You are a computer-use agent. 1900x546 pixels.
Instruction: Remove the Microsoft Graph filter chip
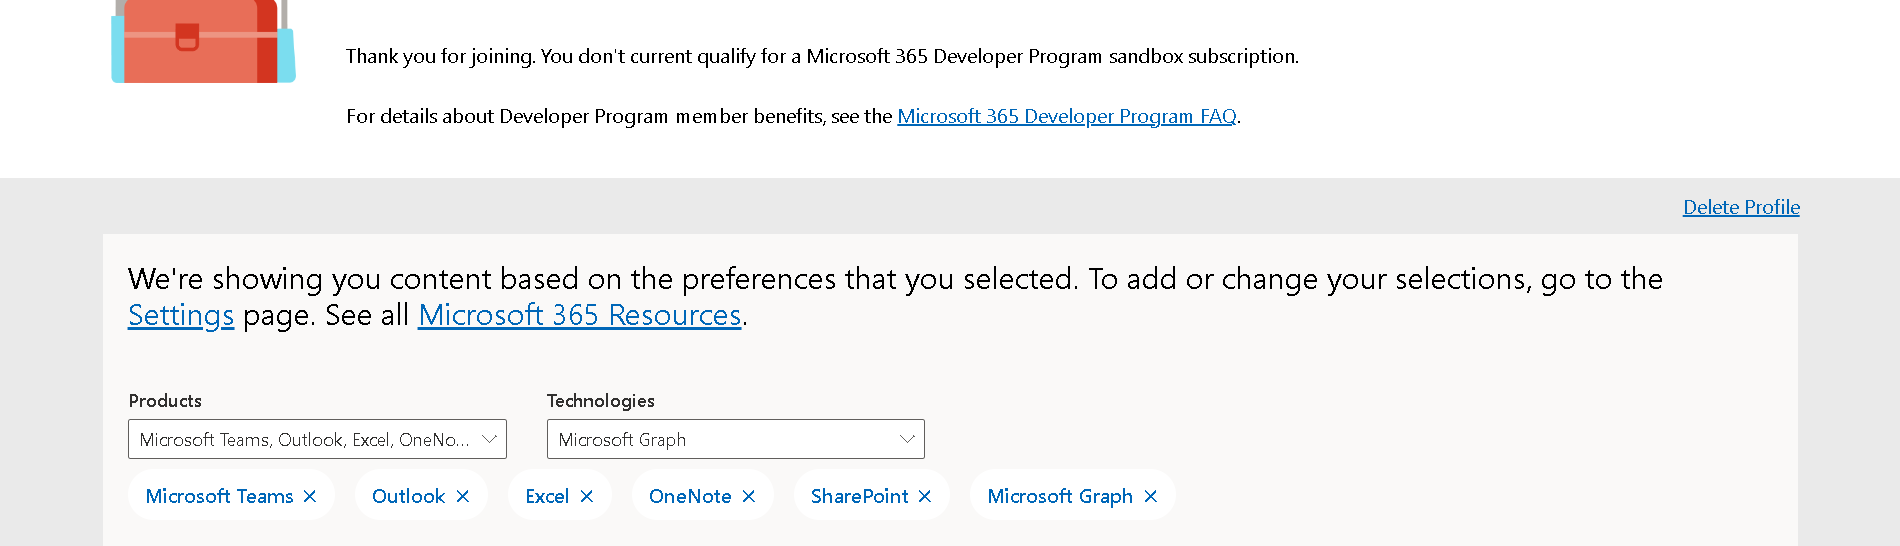(x=1150, y=496)
